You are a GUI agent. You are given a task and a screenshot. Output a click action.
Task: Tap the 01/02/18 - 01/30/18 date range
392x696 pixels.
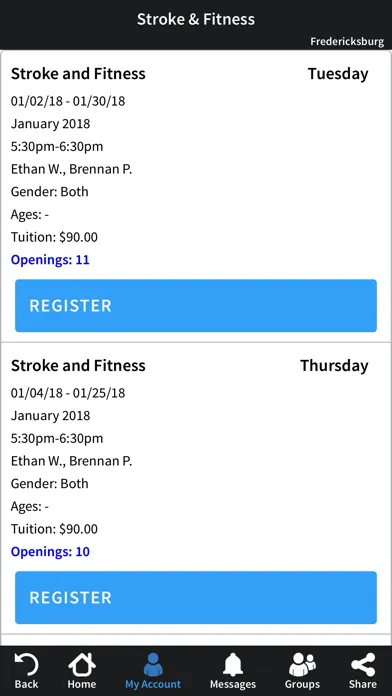pos(68,101)
